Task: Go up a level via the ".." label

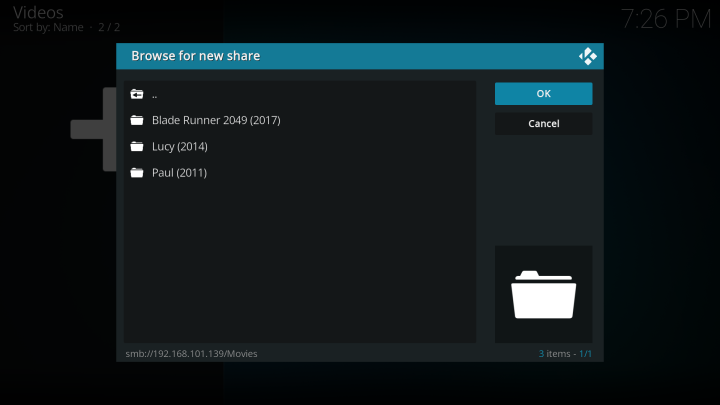Action: click(155, 95)
